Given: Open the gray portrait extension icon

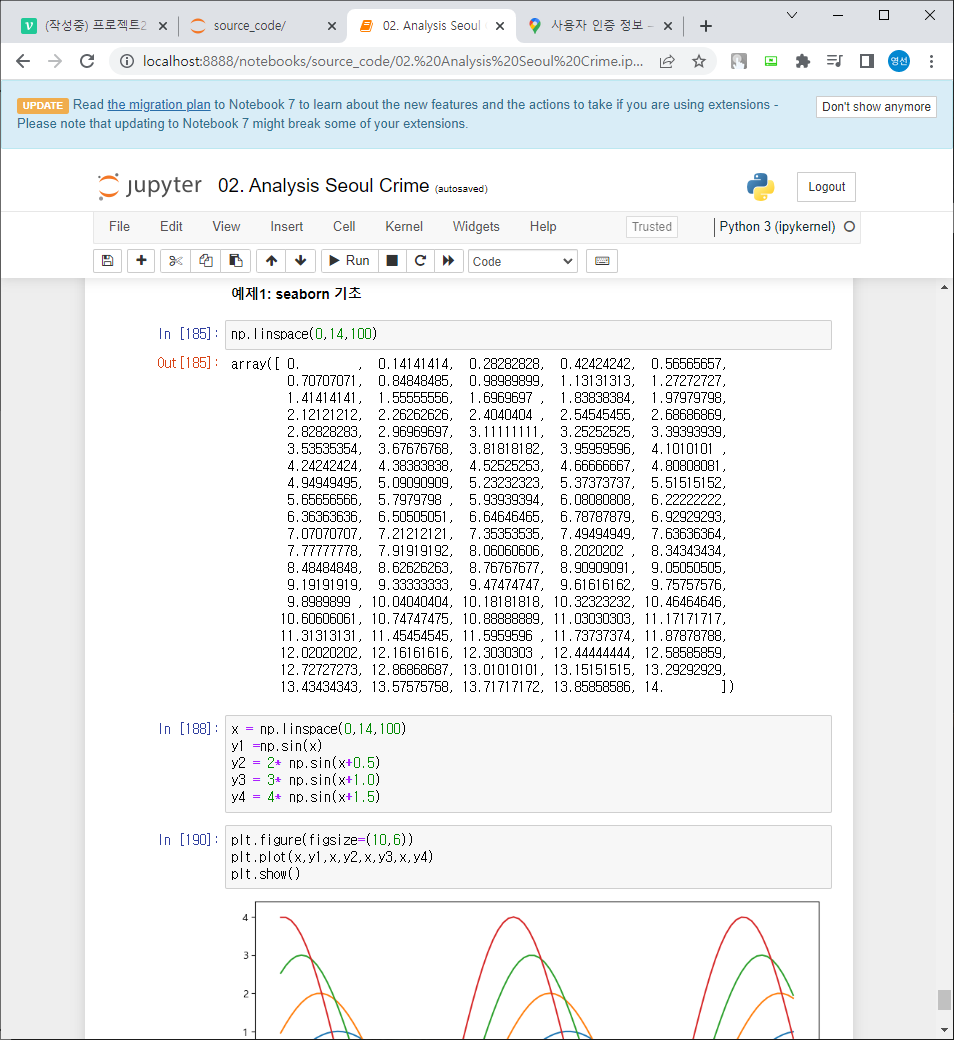Looking at the screenshot, I should [x=738, y=62].
